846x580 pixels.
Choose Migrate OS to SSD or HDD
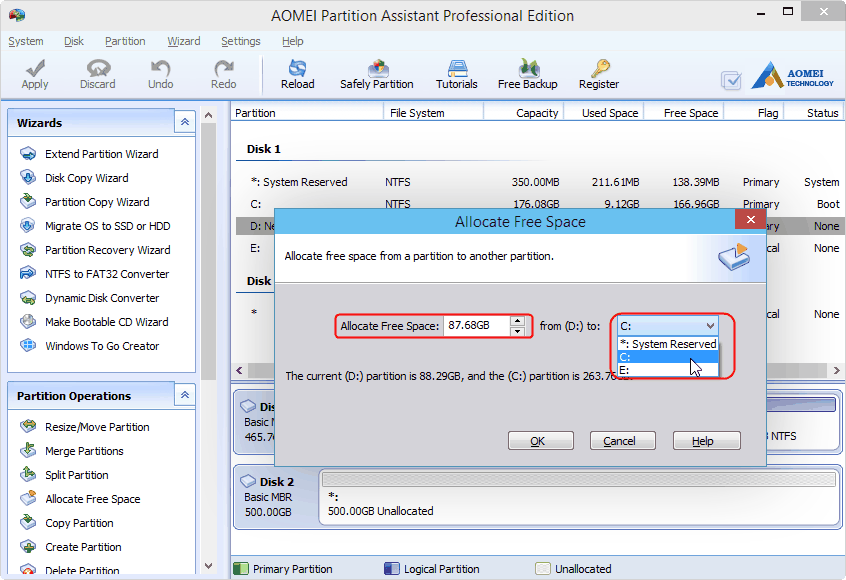tap(107, 226)
